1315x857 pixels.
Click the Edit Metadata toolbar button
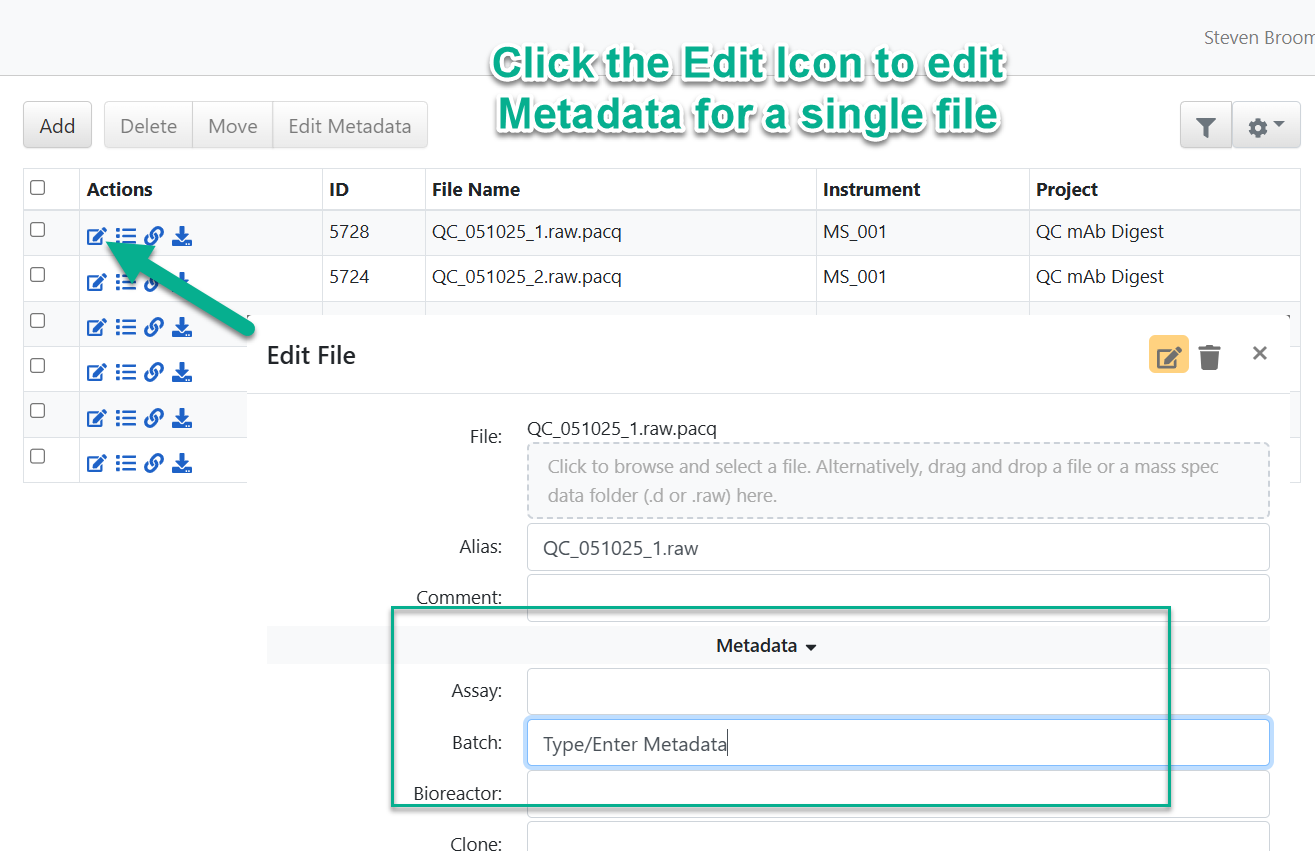(x=350, y=126)
